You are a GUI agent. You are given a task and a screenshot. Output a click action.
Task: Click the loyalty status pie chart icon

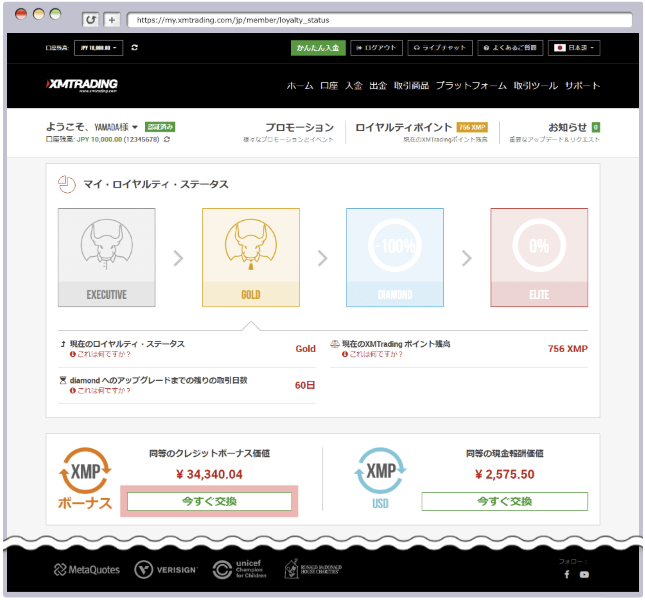coord(67,184)
